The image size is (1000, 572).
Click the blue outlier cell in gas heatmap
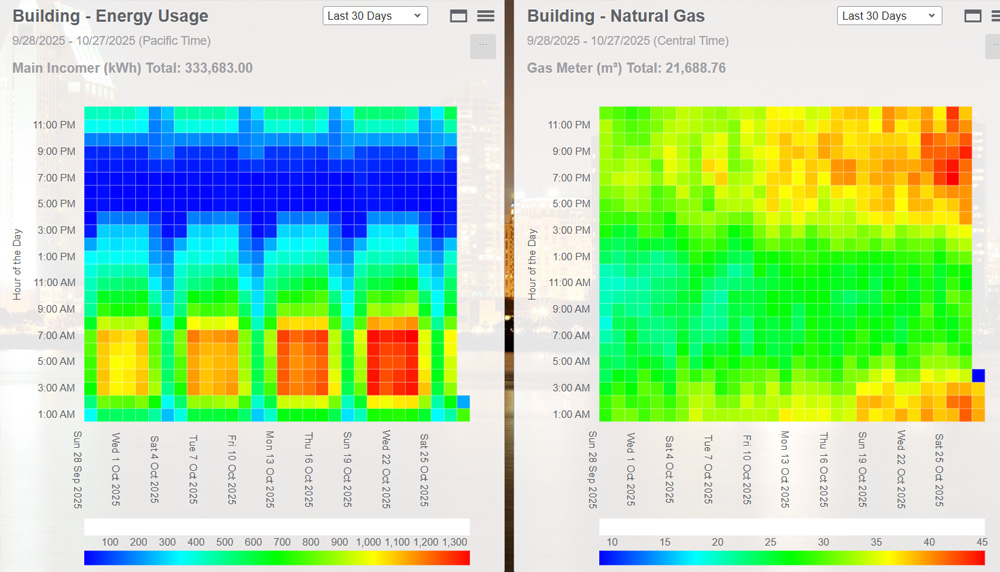click(x=978, y=376)
